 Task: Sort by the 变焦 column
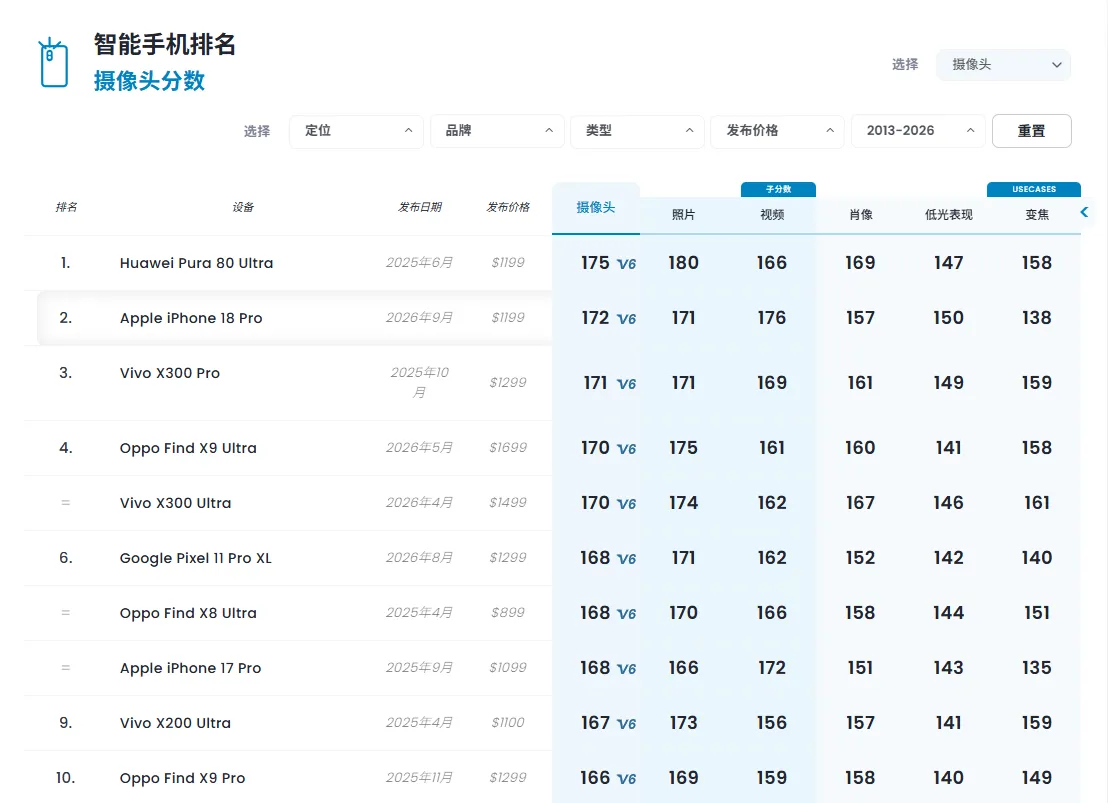coord(1037,215)
